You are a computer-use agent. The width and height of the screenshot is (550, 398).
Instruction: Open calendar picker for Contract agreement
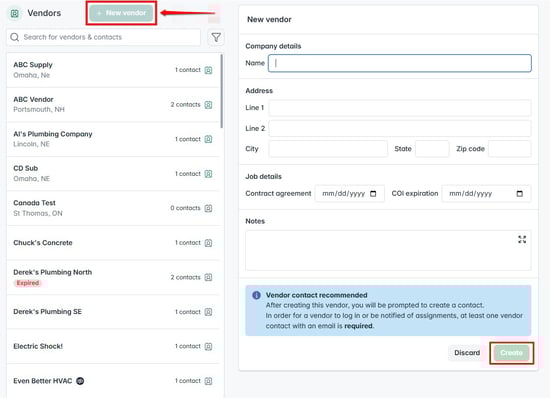pos(373,194)
